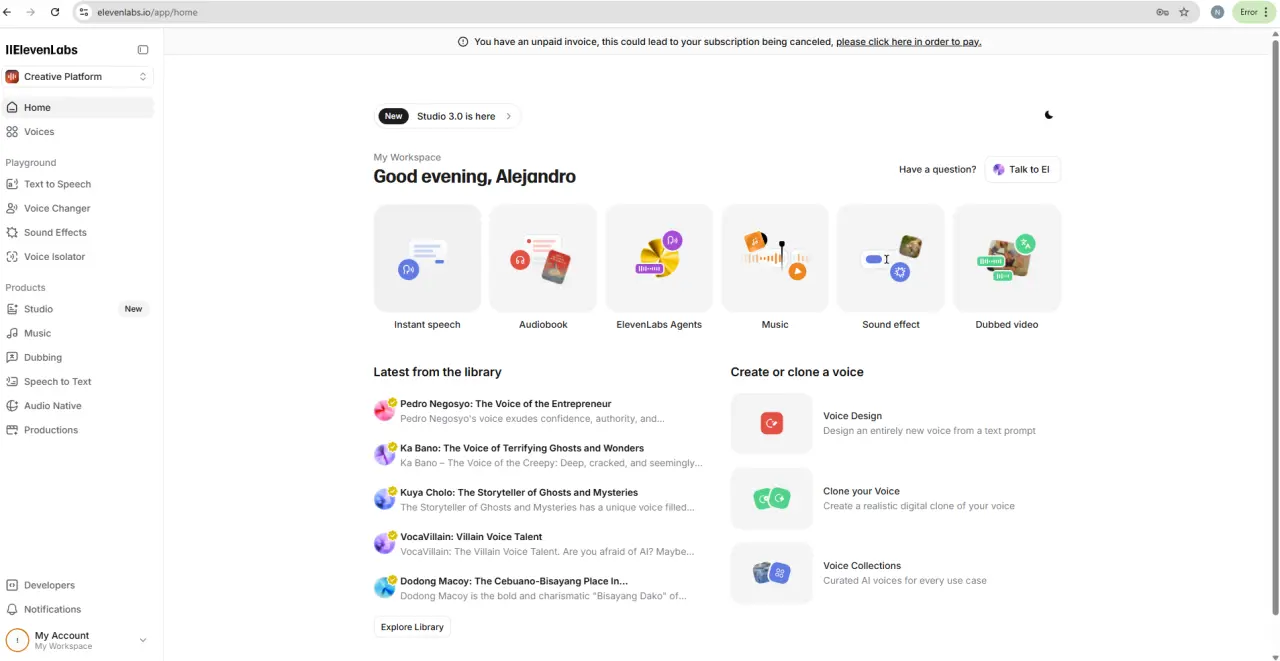This screenshot has width=1280, height=661.
Task: Click the Talk to El button
Action: 1022,170
